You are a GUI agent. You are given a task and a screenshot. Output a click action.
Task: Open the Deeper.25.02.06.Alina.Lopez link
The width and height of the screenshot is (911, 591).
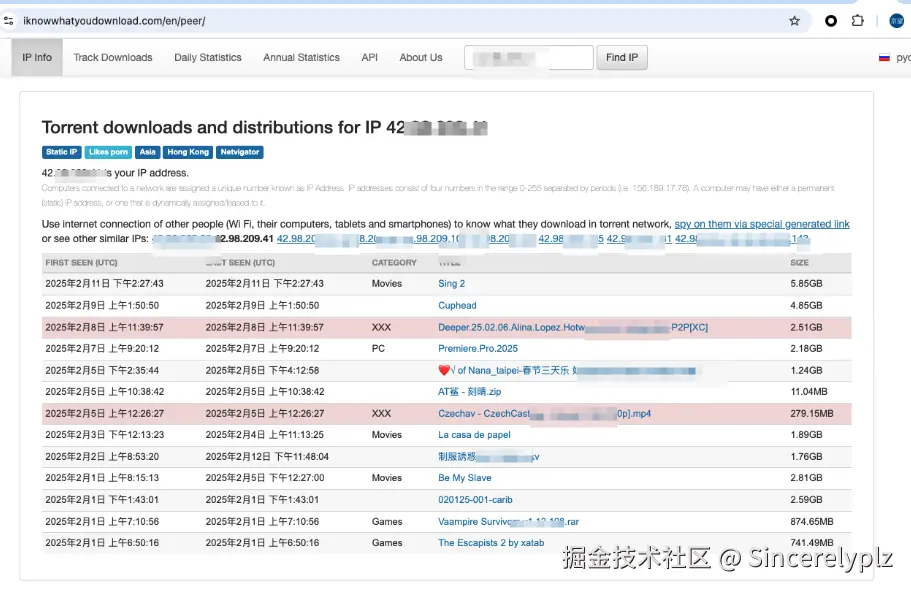pos(573,328)
